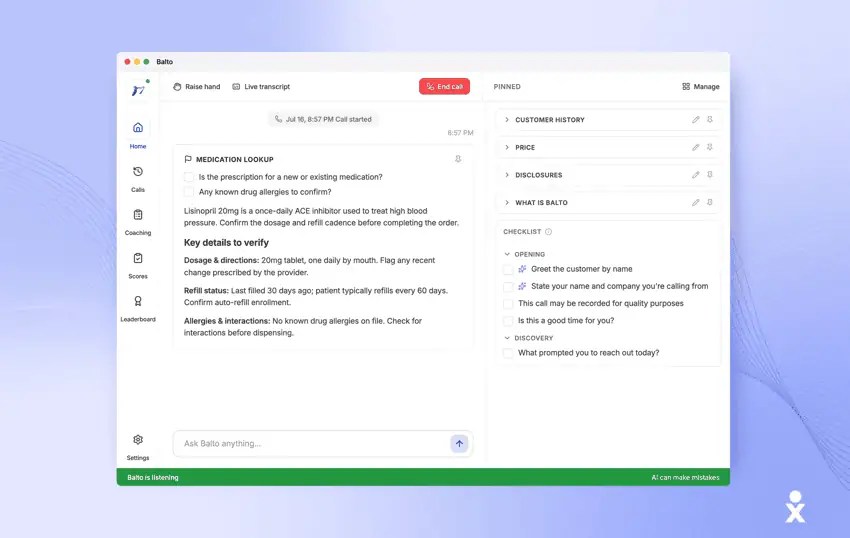Click the flag icon beside Medication Lookup
This screenshot has height=538, width=850.
click(188, 159)
